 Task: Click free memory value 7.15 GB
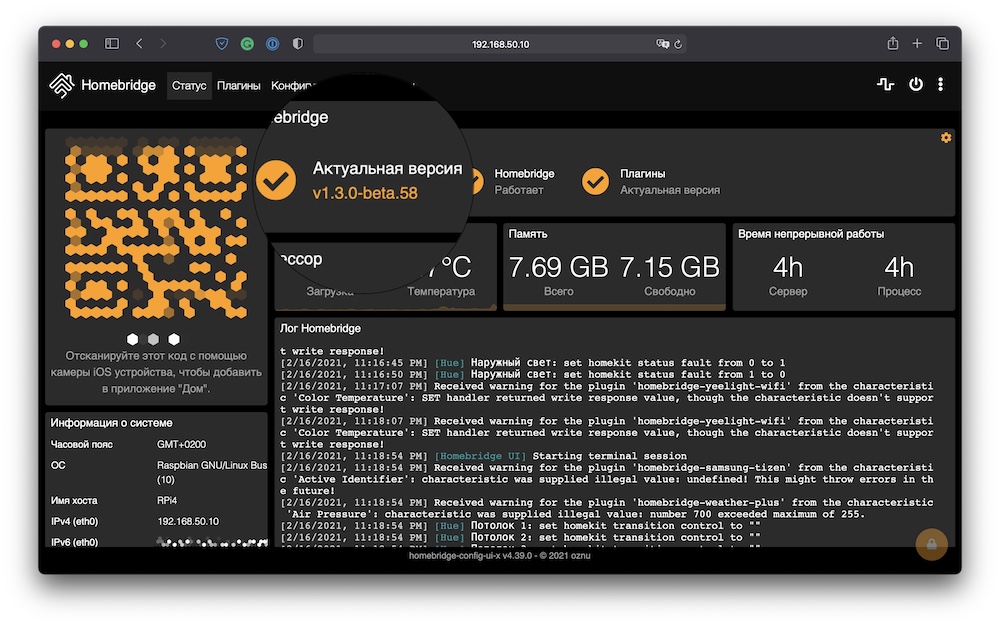669,267
